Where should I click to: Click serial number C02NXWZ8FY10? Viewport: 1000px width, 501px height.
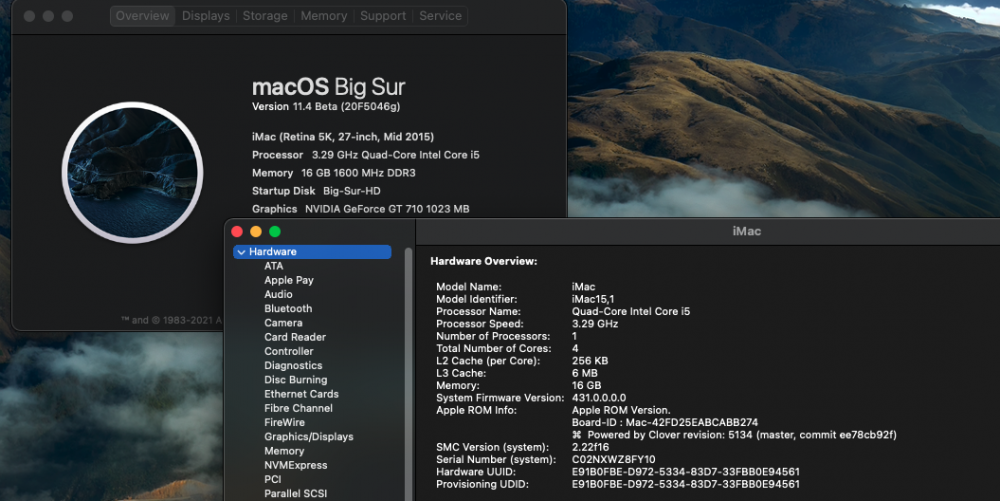pyautogui.click(x=614, y=460)
